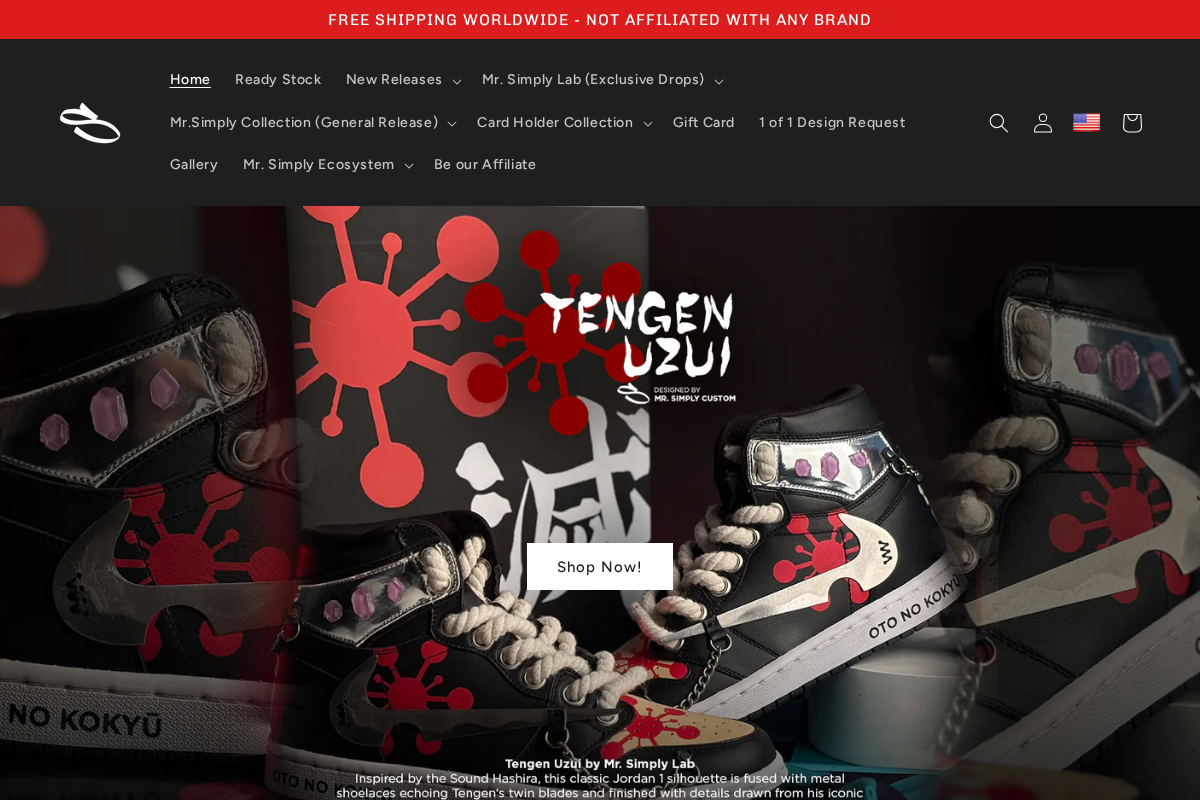The width and height of the screenshot is (1200, 800).
Task: Click the 1 of 1 Design Request link
Action: click(x=832, y=122)
